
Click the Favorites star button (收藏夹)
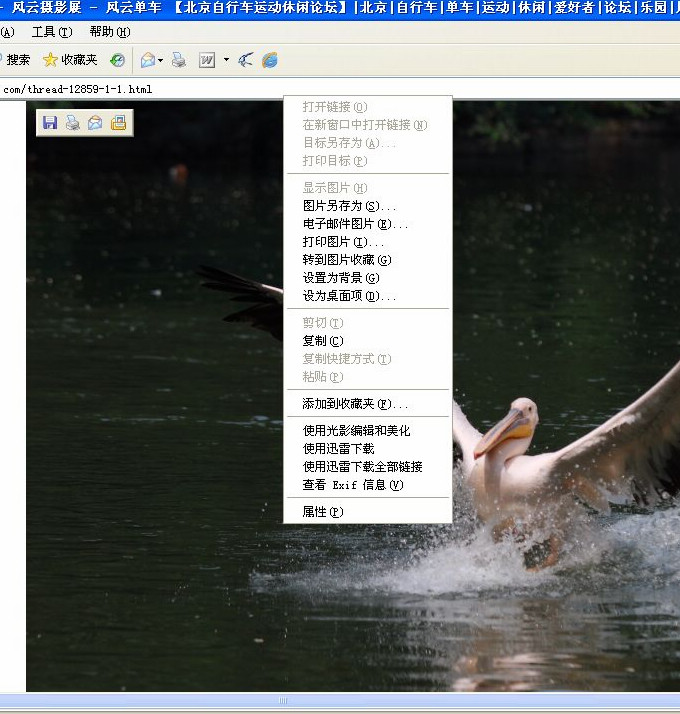(70, 60)
